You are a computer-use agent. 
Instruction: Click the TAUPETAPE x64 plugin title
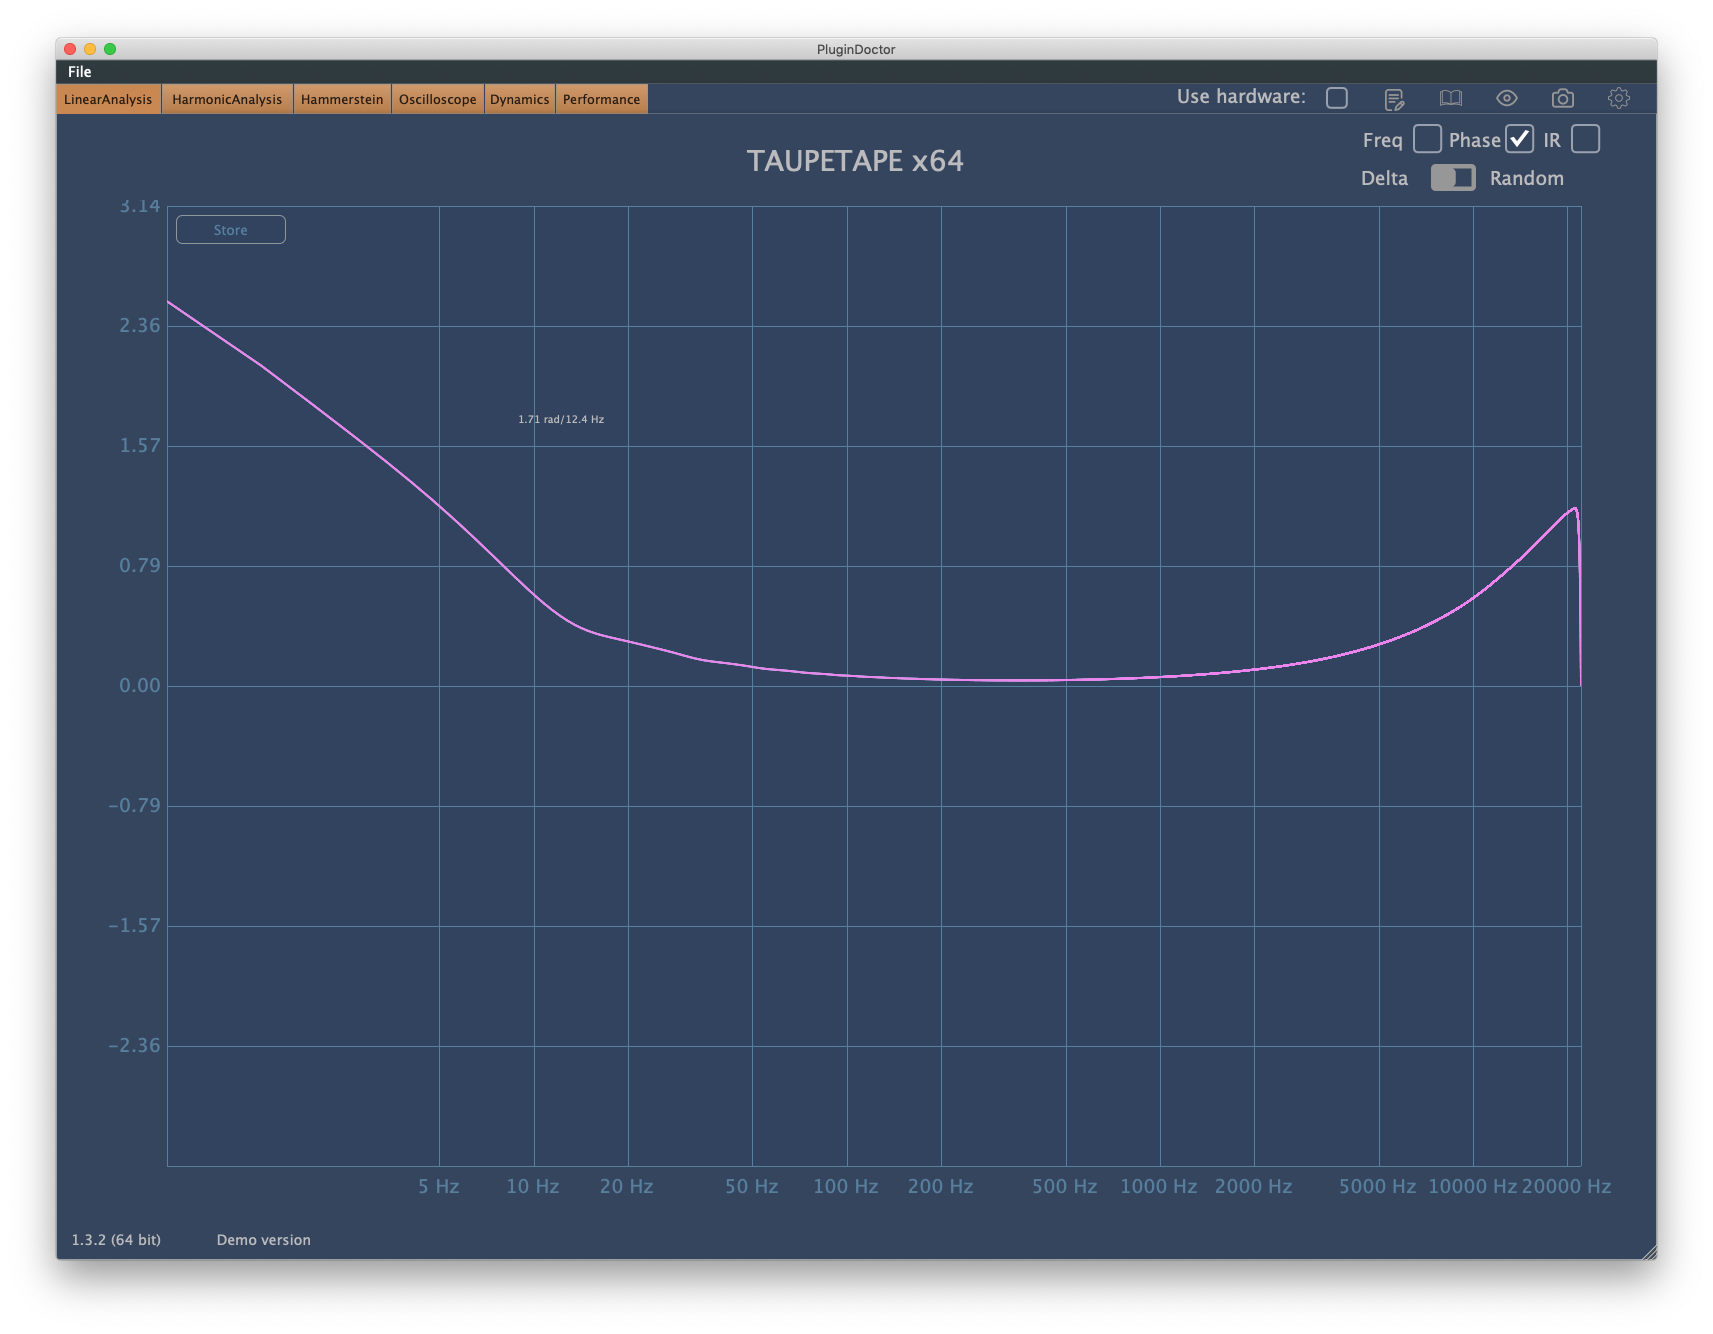(x=855, y=161)
